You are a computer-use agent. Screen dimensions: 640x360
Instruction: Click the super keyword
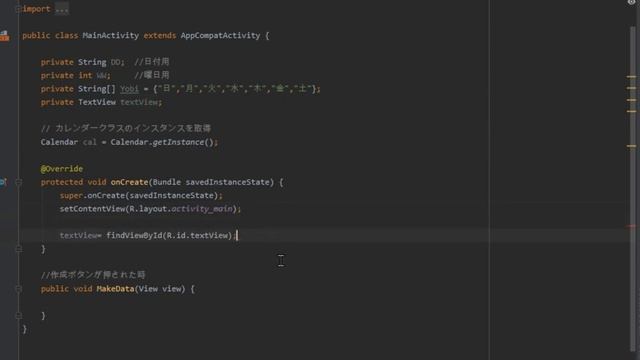(71, 196)
